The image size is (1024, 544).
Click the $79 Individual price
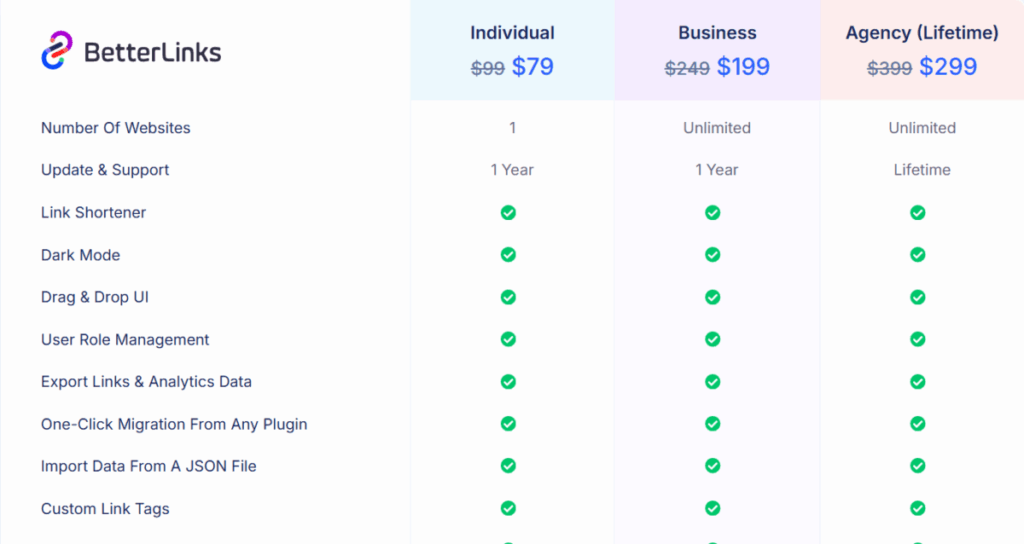point(532,67)
